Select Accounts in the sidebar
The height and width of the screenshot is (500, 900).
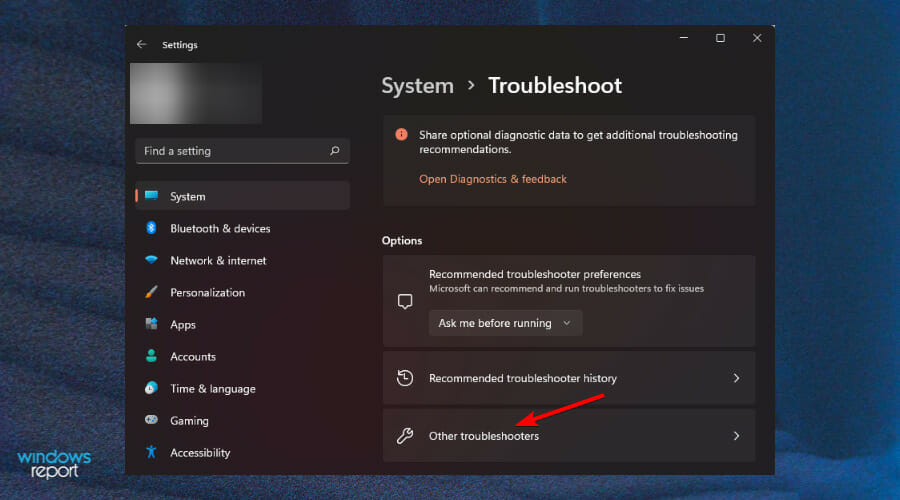click(x=242, y=356)
